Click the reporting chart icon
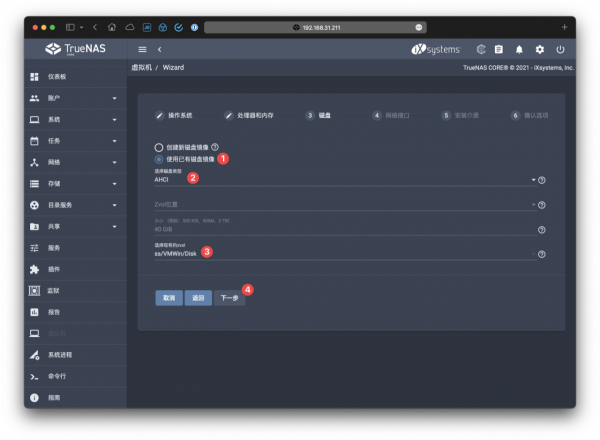This screenshot has height=440, width=600. [x=34, y=313]
